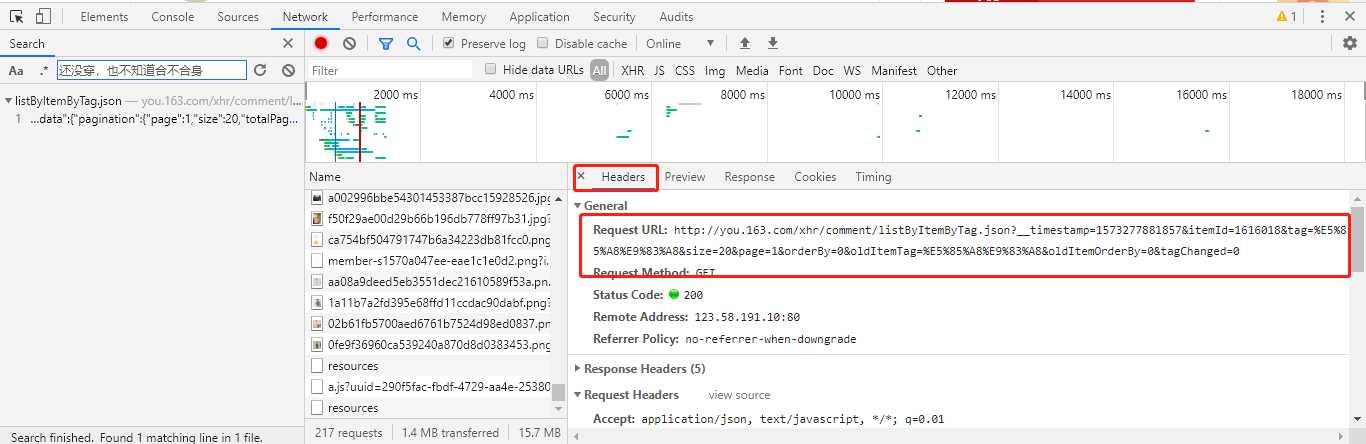Viewport: 1366px width, 444px height.
Task: Switch to the Elements tab
Action: 104,16
